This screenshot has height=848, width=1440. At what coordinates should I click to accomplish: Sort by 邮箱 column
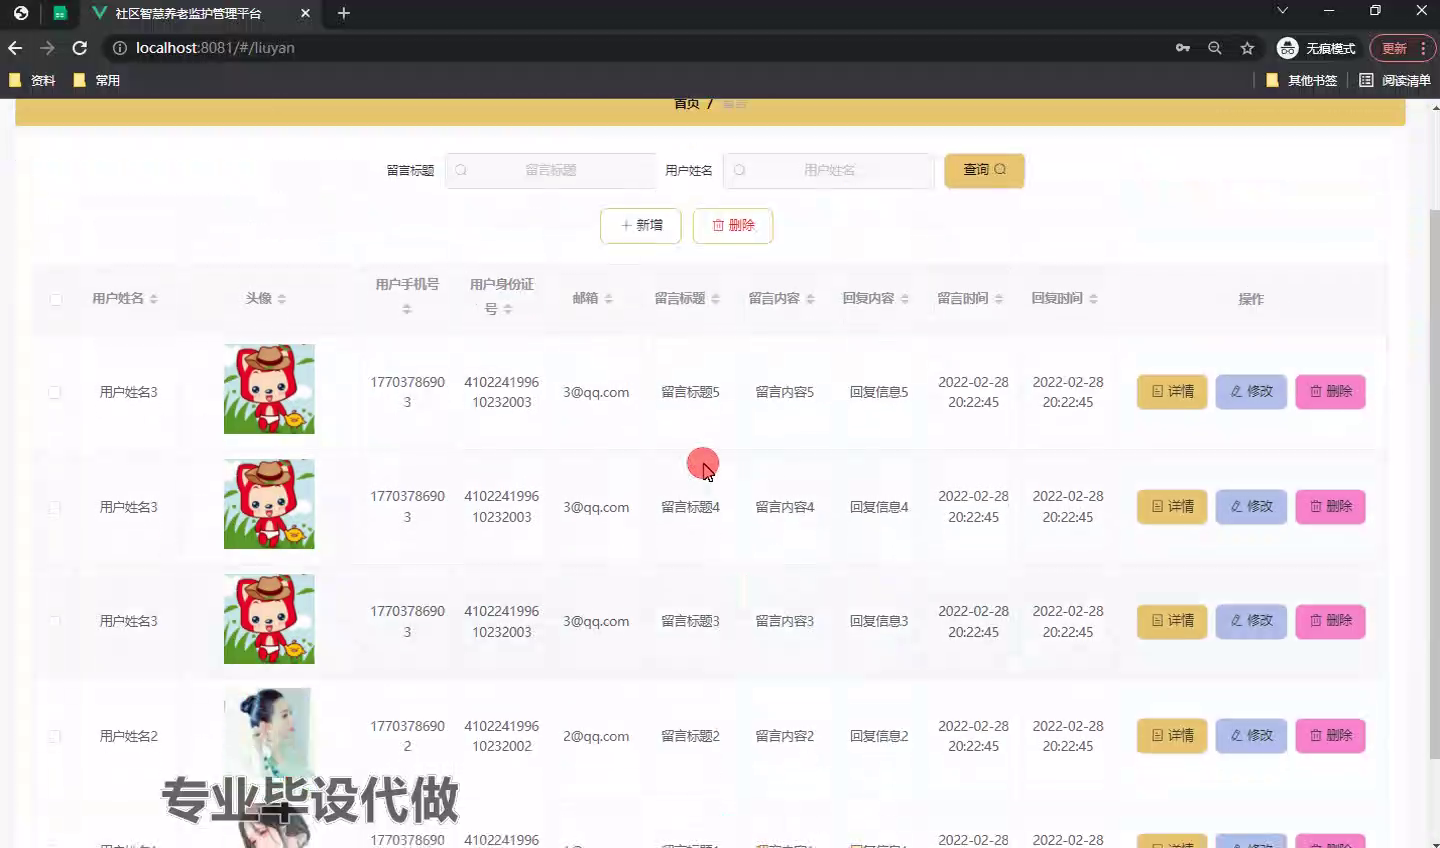608,299
